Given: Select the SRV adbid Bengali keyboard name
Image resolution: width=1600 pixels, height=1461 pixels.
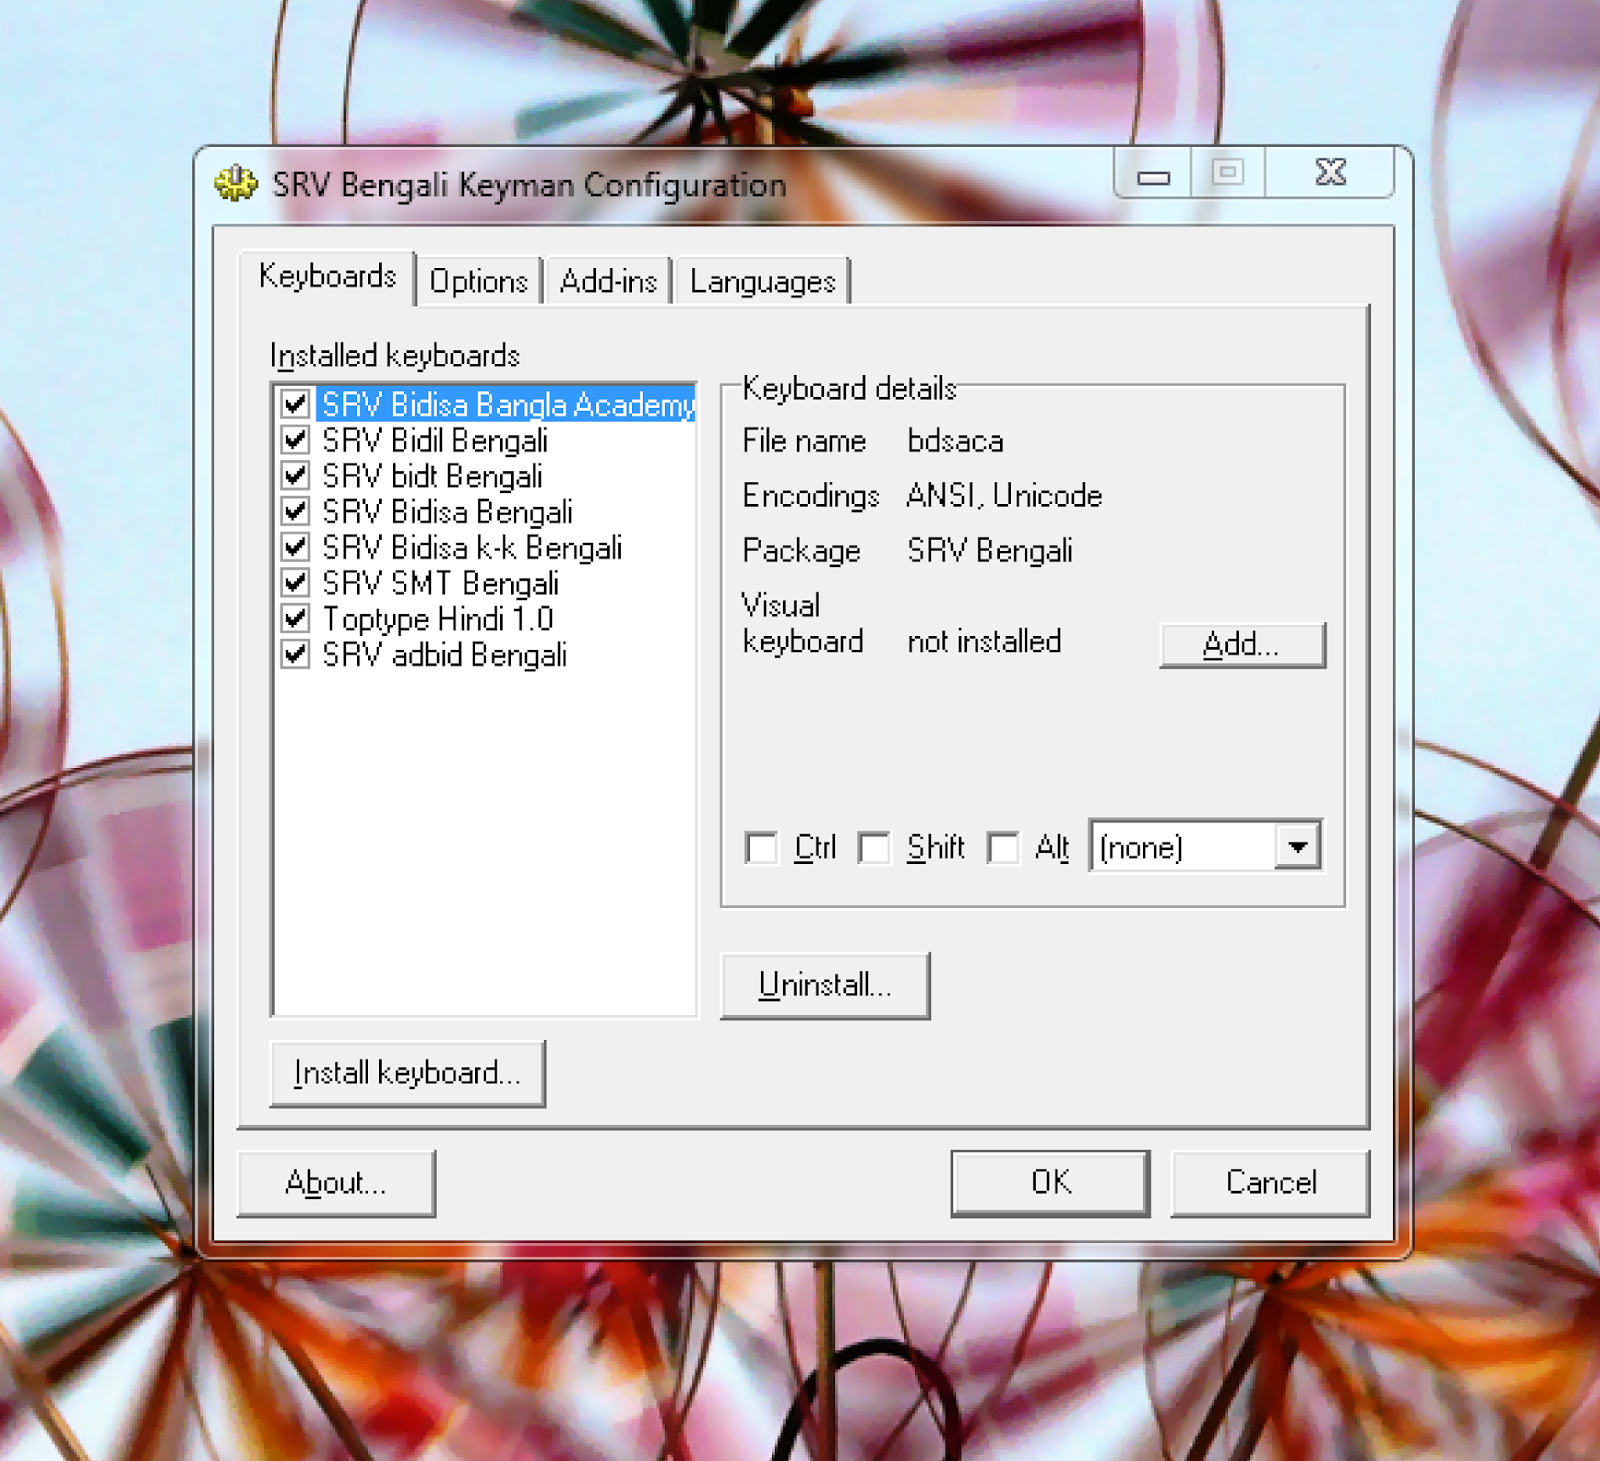Looking at the screenshot, I should pyautogui.click(x=444, y=655).
